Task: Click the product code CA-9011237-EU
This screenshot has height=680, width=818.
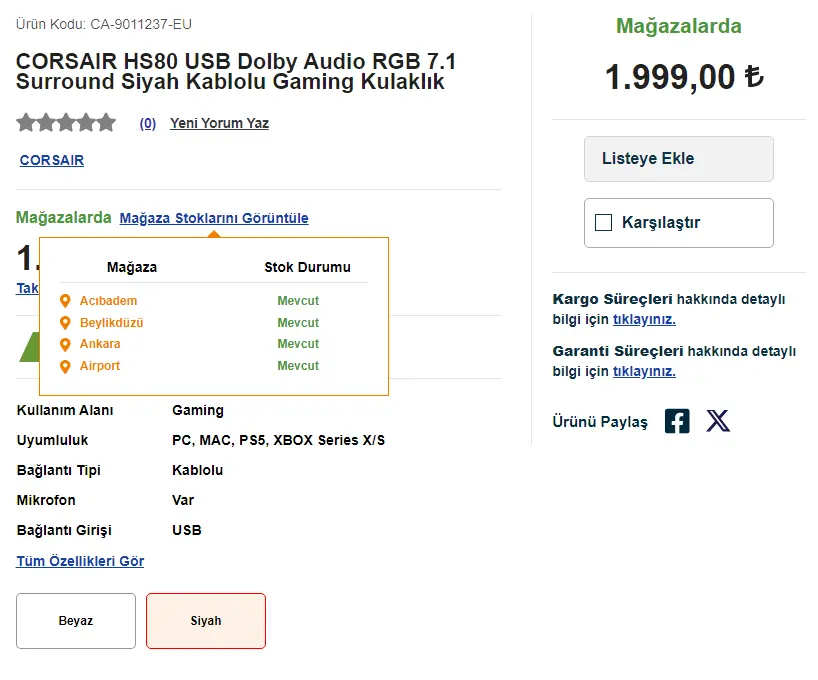Action: [141, 25]
